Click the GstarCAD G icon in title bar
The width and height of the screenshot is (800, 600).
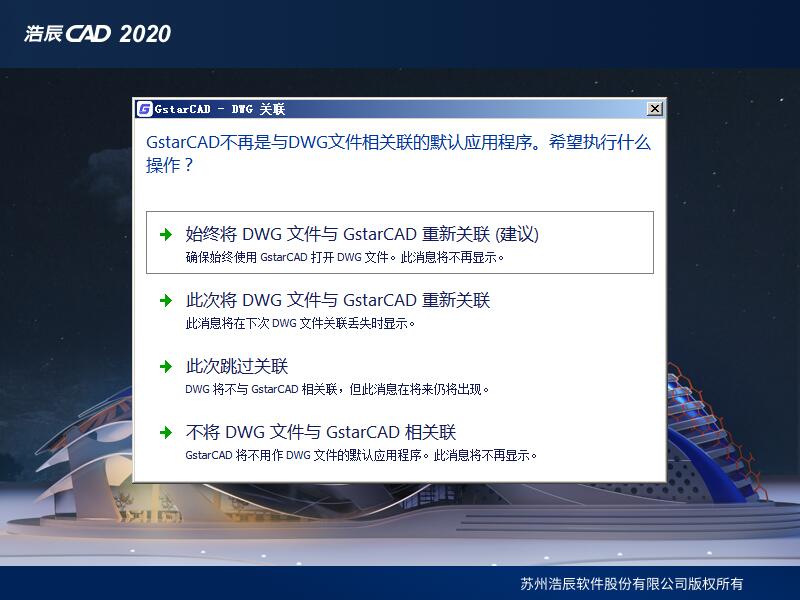(x=145, y=109)
